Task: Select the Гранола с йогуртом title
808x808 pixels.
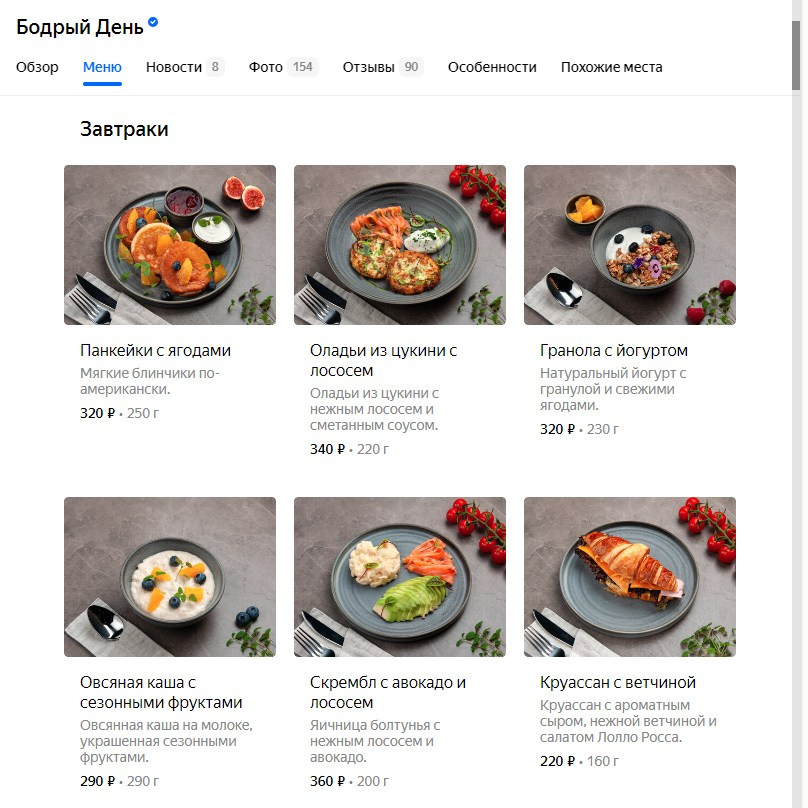Action: point(614,350)
